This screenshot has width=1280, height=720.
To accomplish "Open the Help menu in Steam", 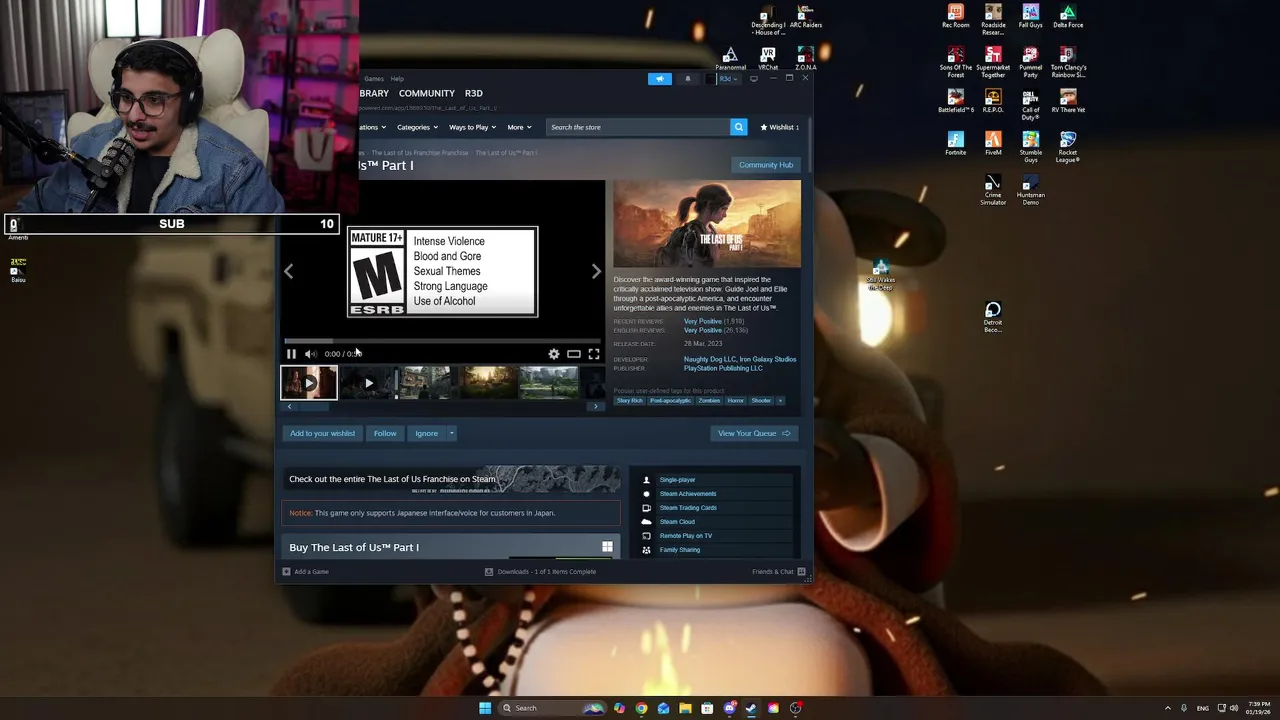I will click(397, 79).
